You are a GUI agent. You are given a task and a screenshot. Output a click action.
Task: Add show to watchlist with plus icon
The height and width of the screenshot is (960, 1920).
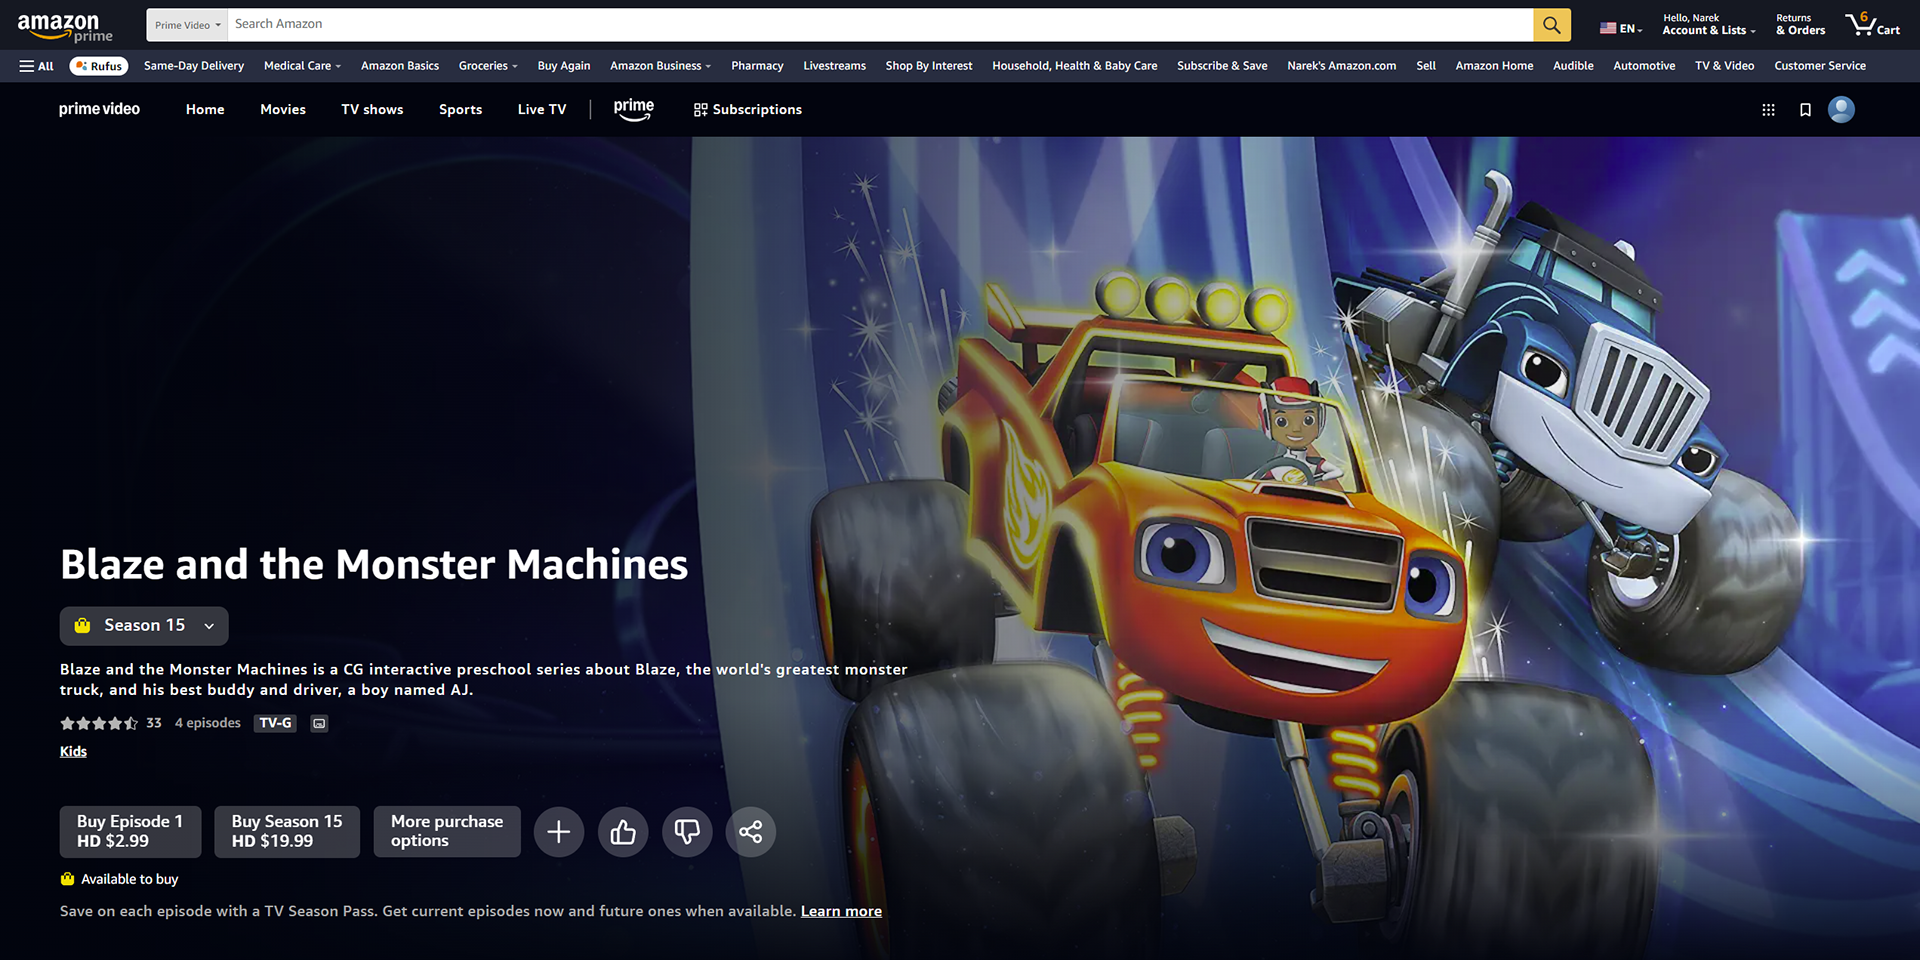point(559,832)
